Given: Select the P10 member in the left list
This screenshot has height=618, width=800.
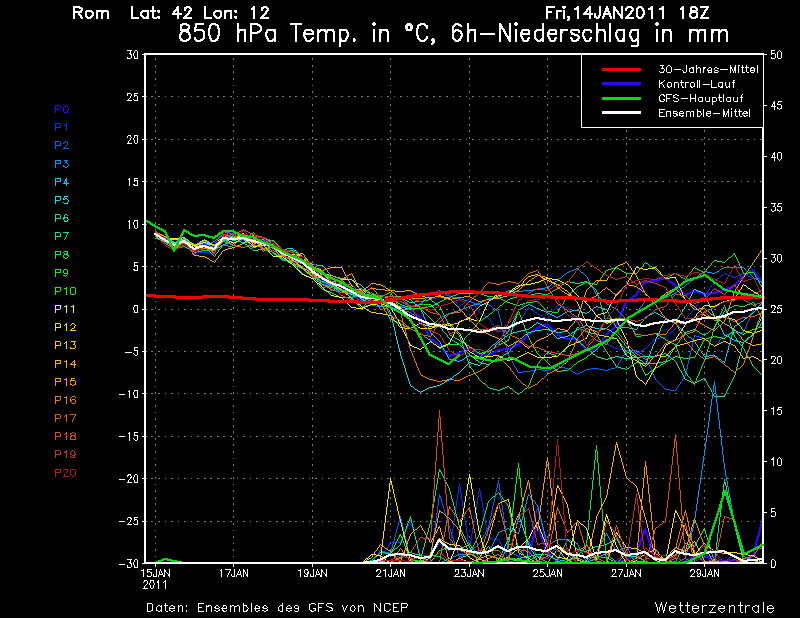Looking at the screenshot, I should click(63, 291).
